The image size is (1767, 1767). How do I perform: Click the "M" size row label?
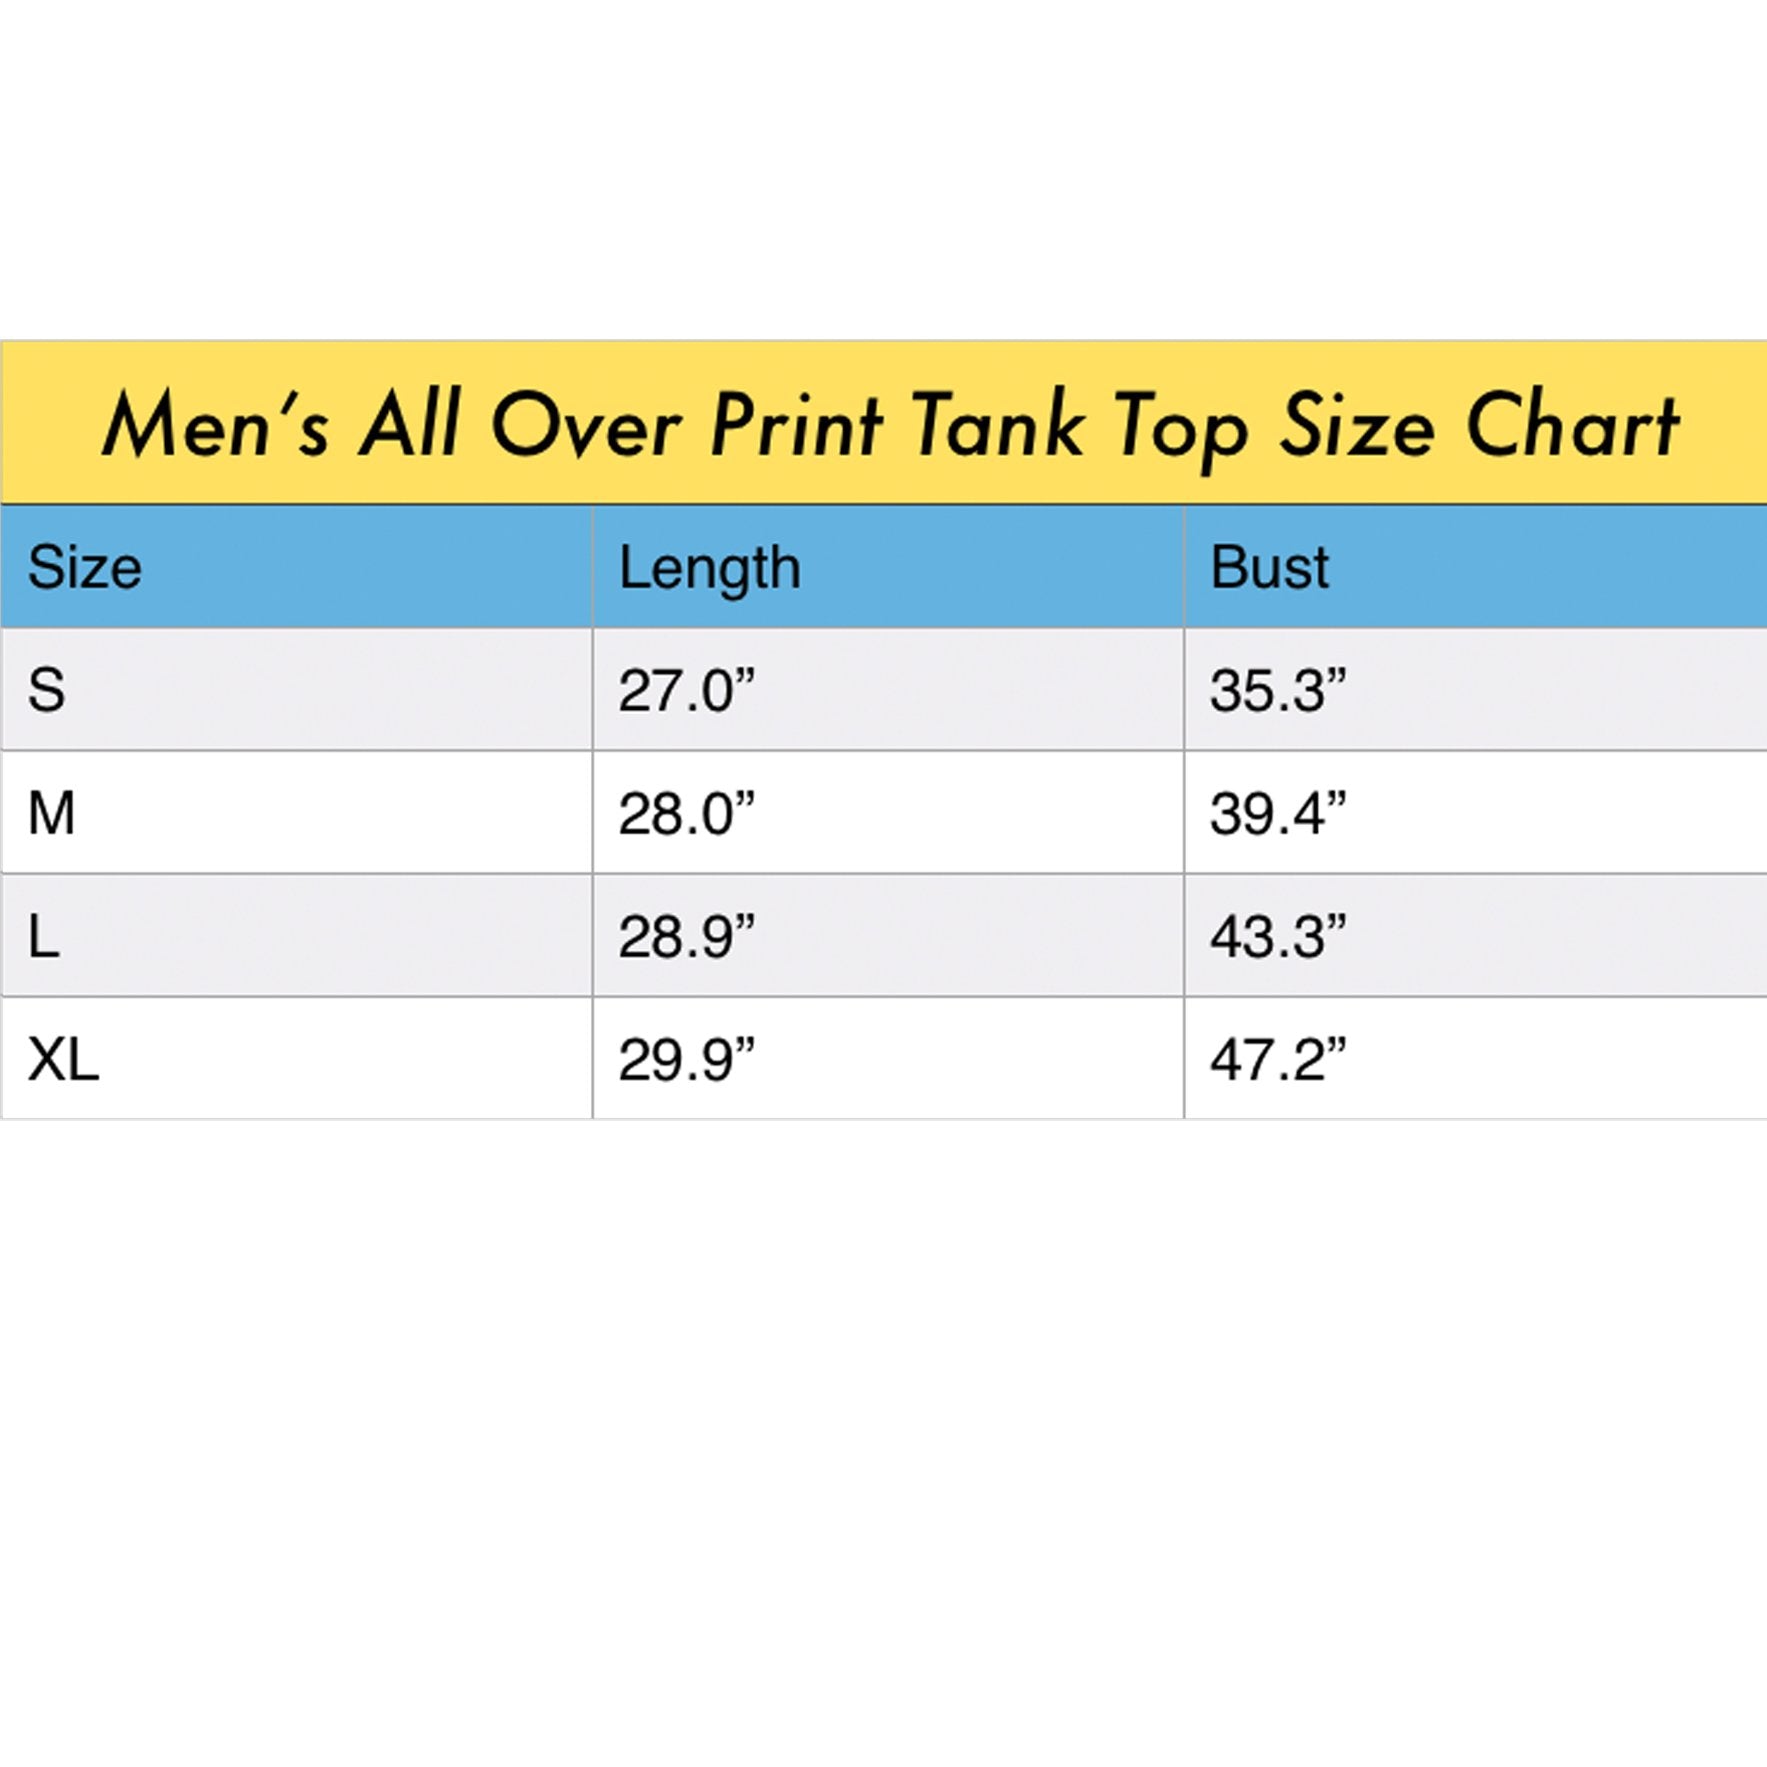coord(52,813)
